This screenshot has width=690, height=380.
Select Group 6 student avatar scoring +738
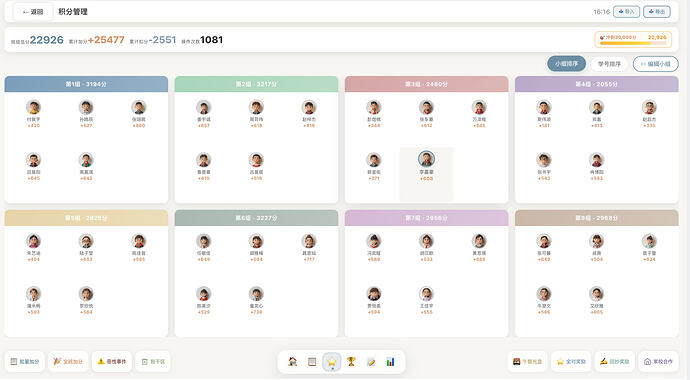pos(256,294)
